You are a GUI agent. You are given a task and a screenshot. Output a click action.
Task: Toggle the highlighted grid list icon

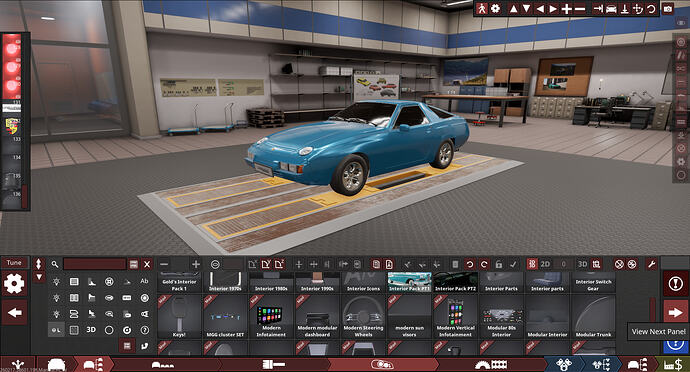(x=127, y=346)
